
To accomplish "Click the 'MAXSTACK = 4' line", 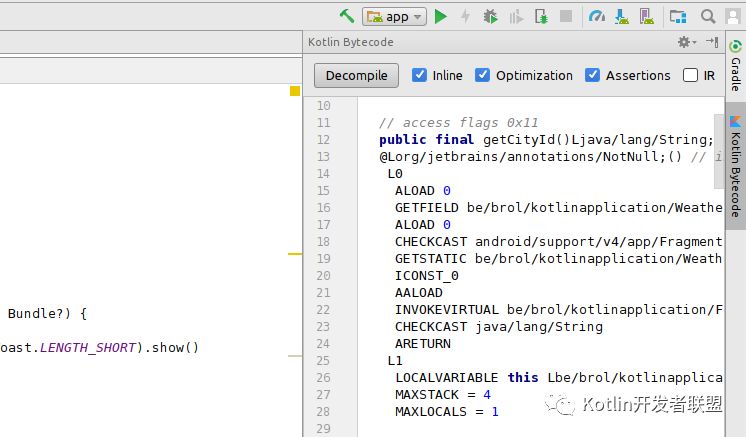I will click(x=442, y=395).
